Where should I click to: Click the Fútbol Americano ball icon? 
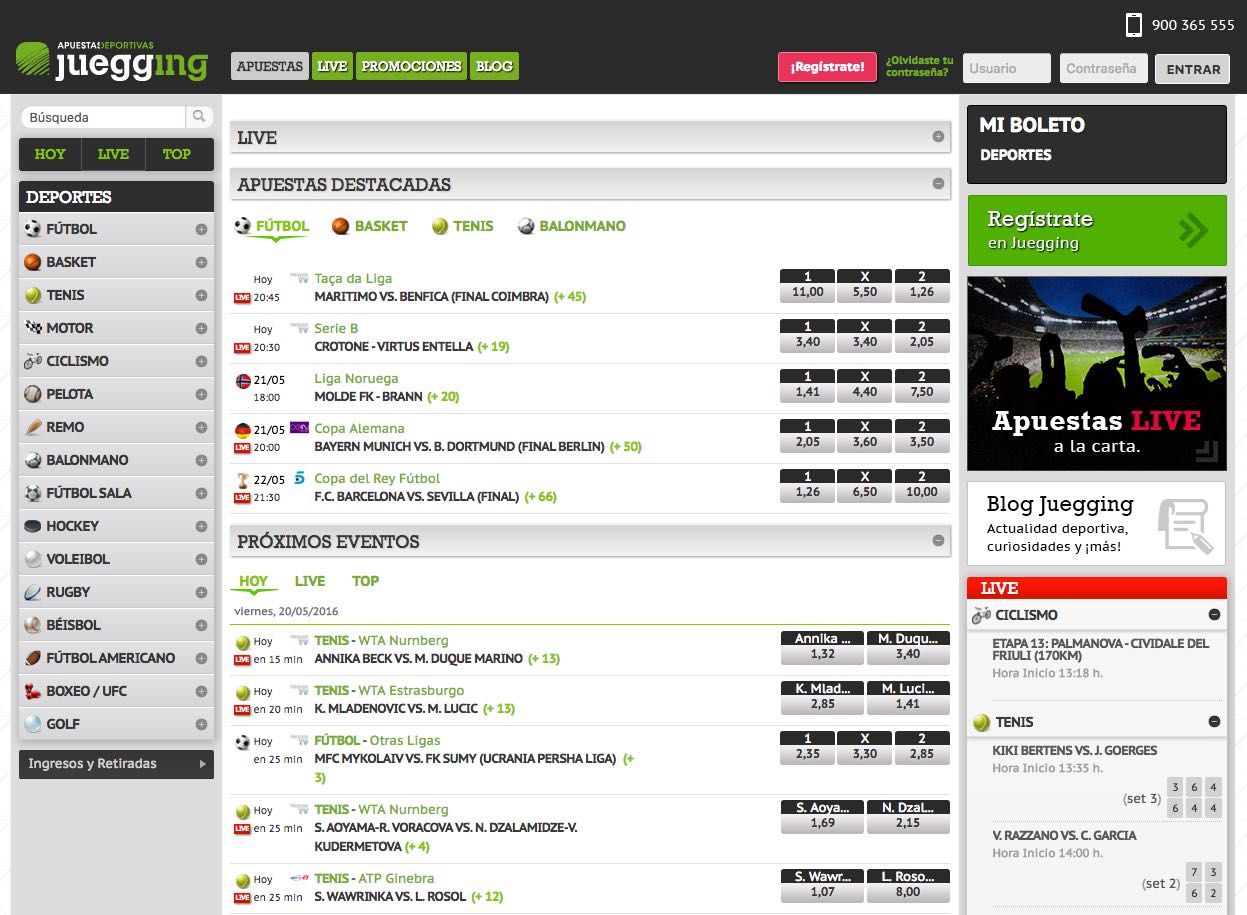click(33, 658)
